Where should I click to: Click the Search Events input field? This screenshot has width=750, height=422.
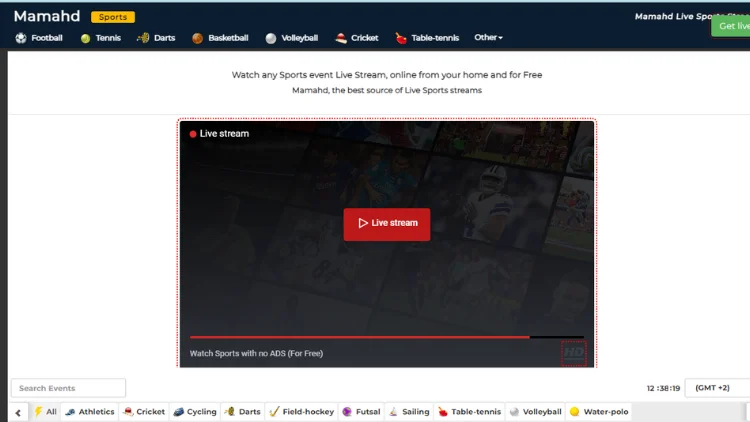pos(68,388)
